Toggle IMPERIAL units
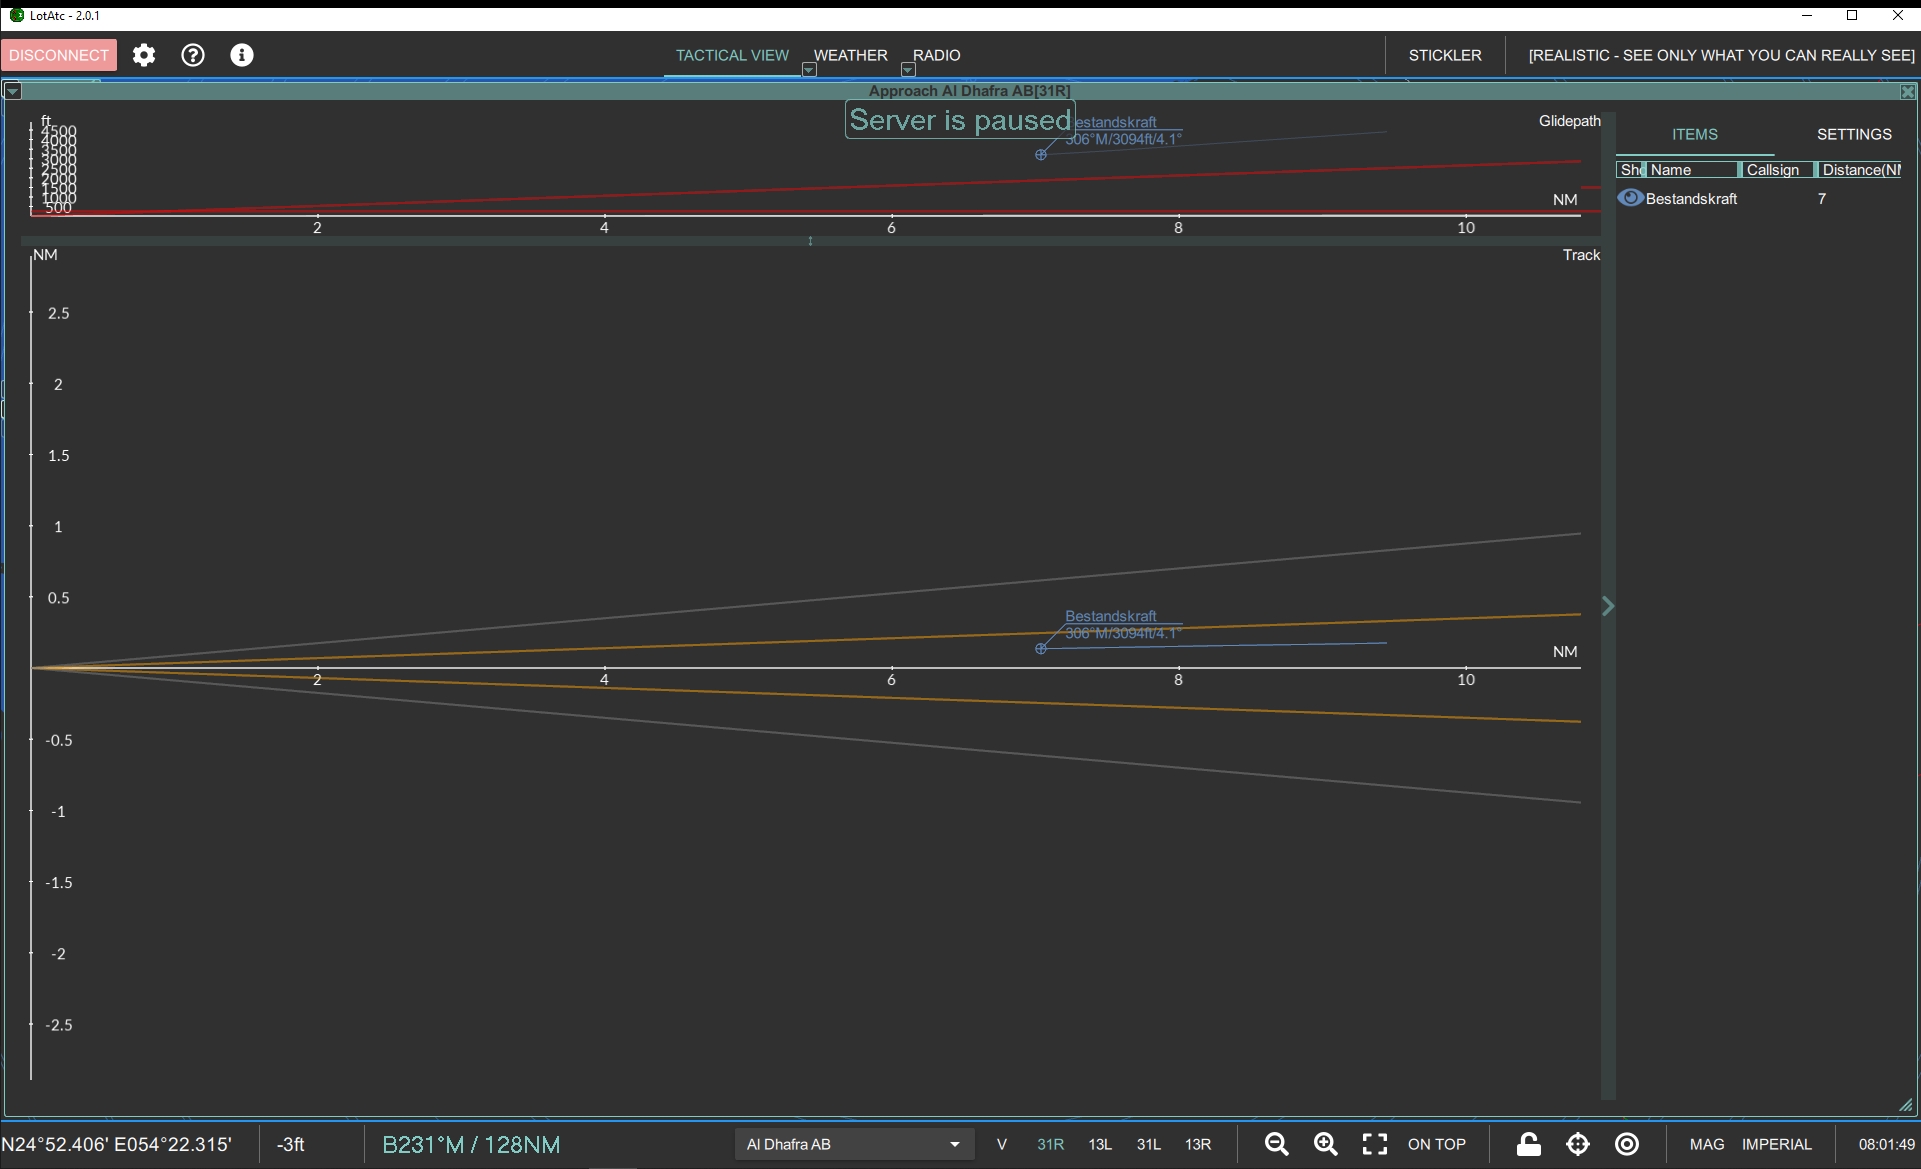Screen dimensions: 1921x1169 (x=1777, y=1144)
